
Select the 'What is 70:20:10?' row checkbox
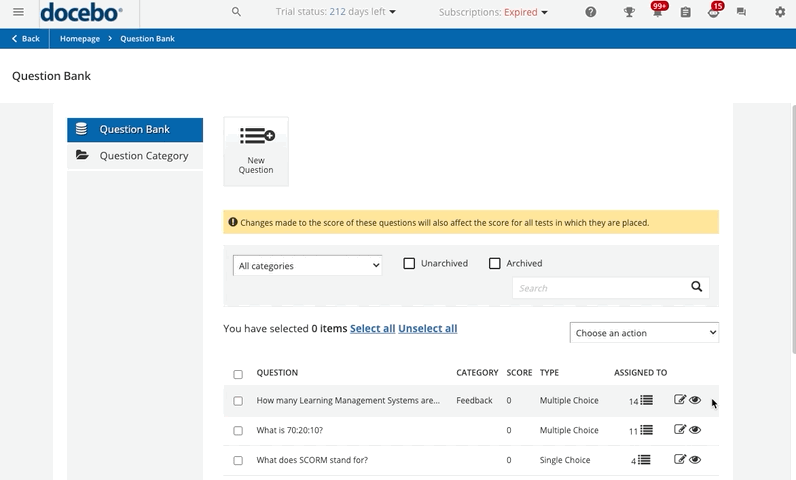[238, 431]
